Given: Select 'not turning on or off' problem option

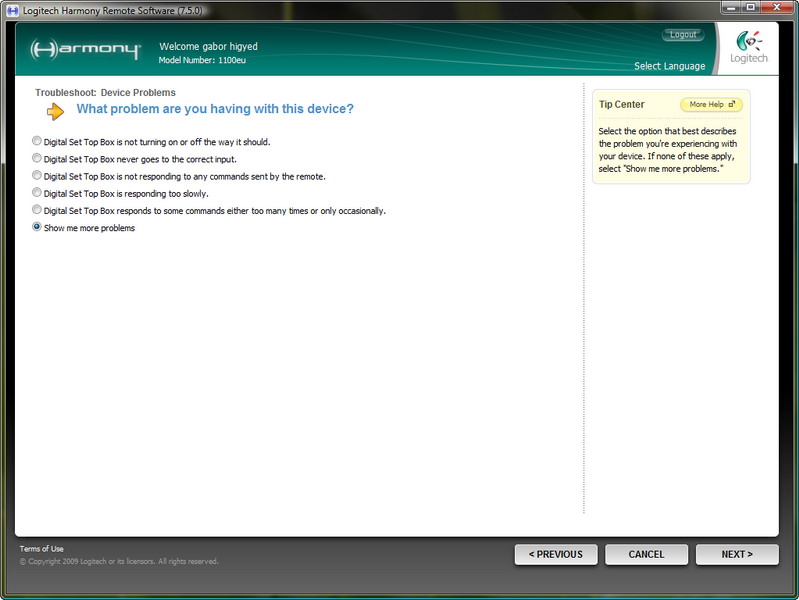Looking at the screenshot, I should point(37,141).
